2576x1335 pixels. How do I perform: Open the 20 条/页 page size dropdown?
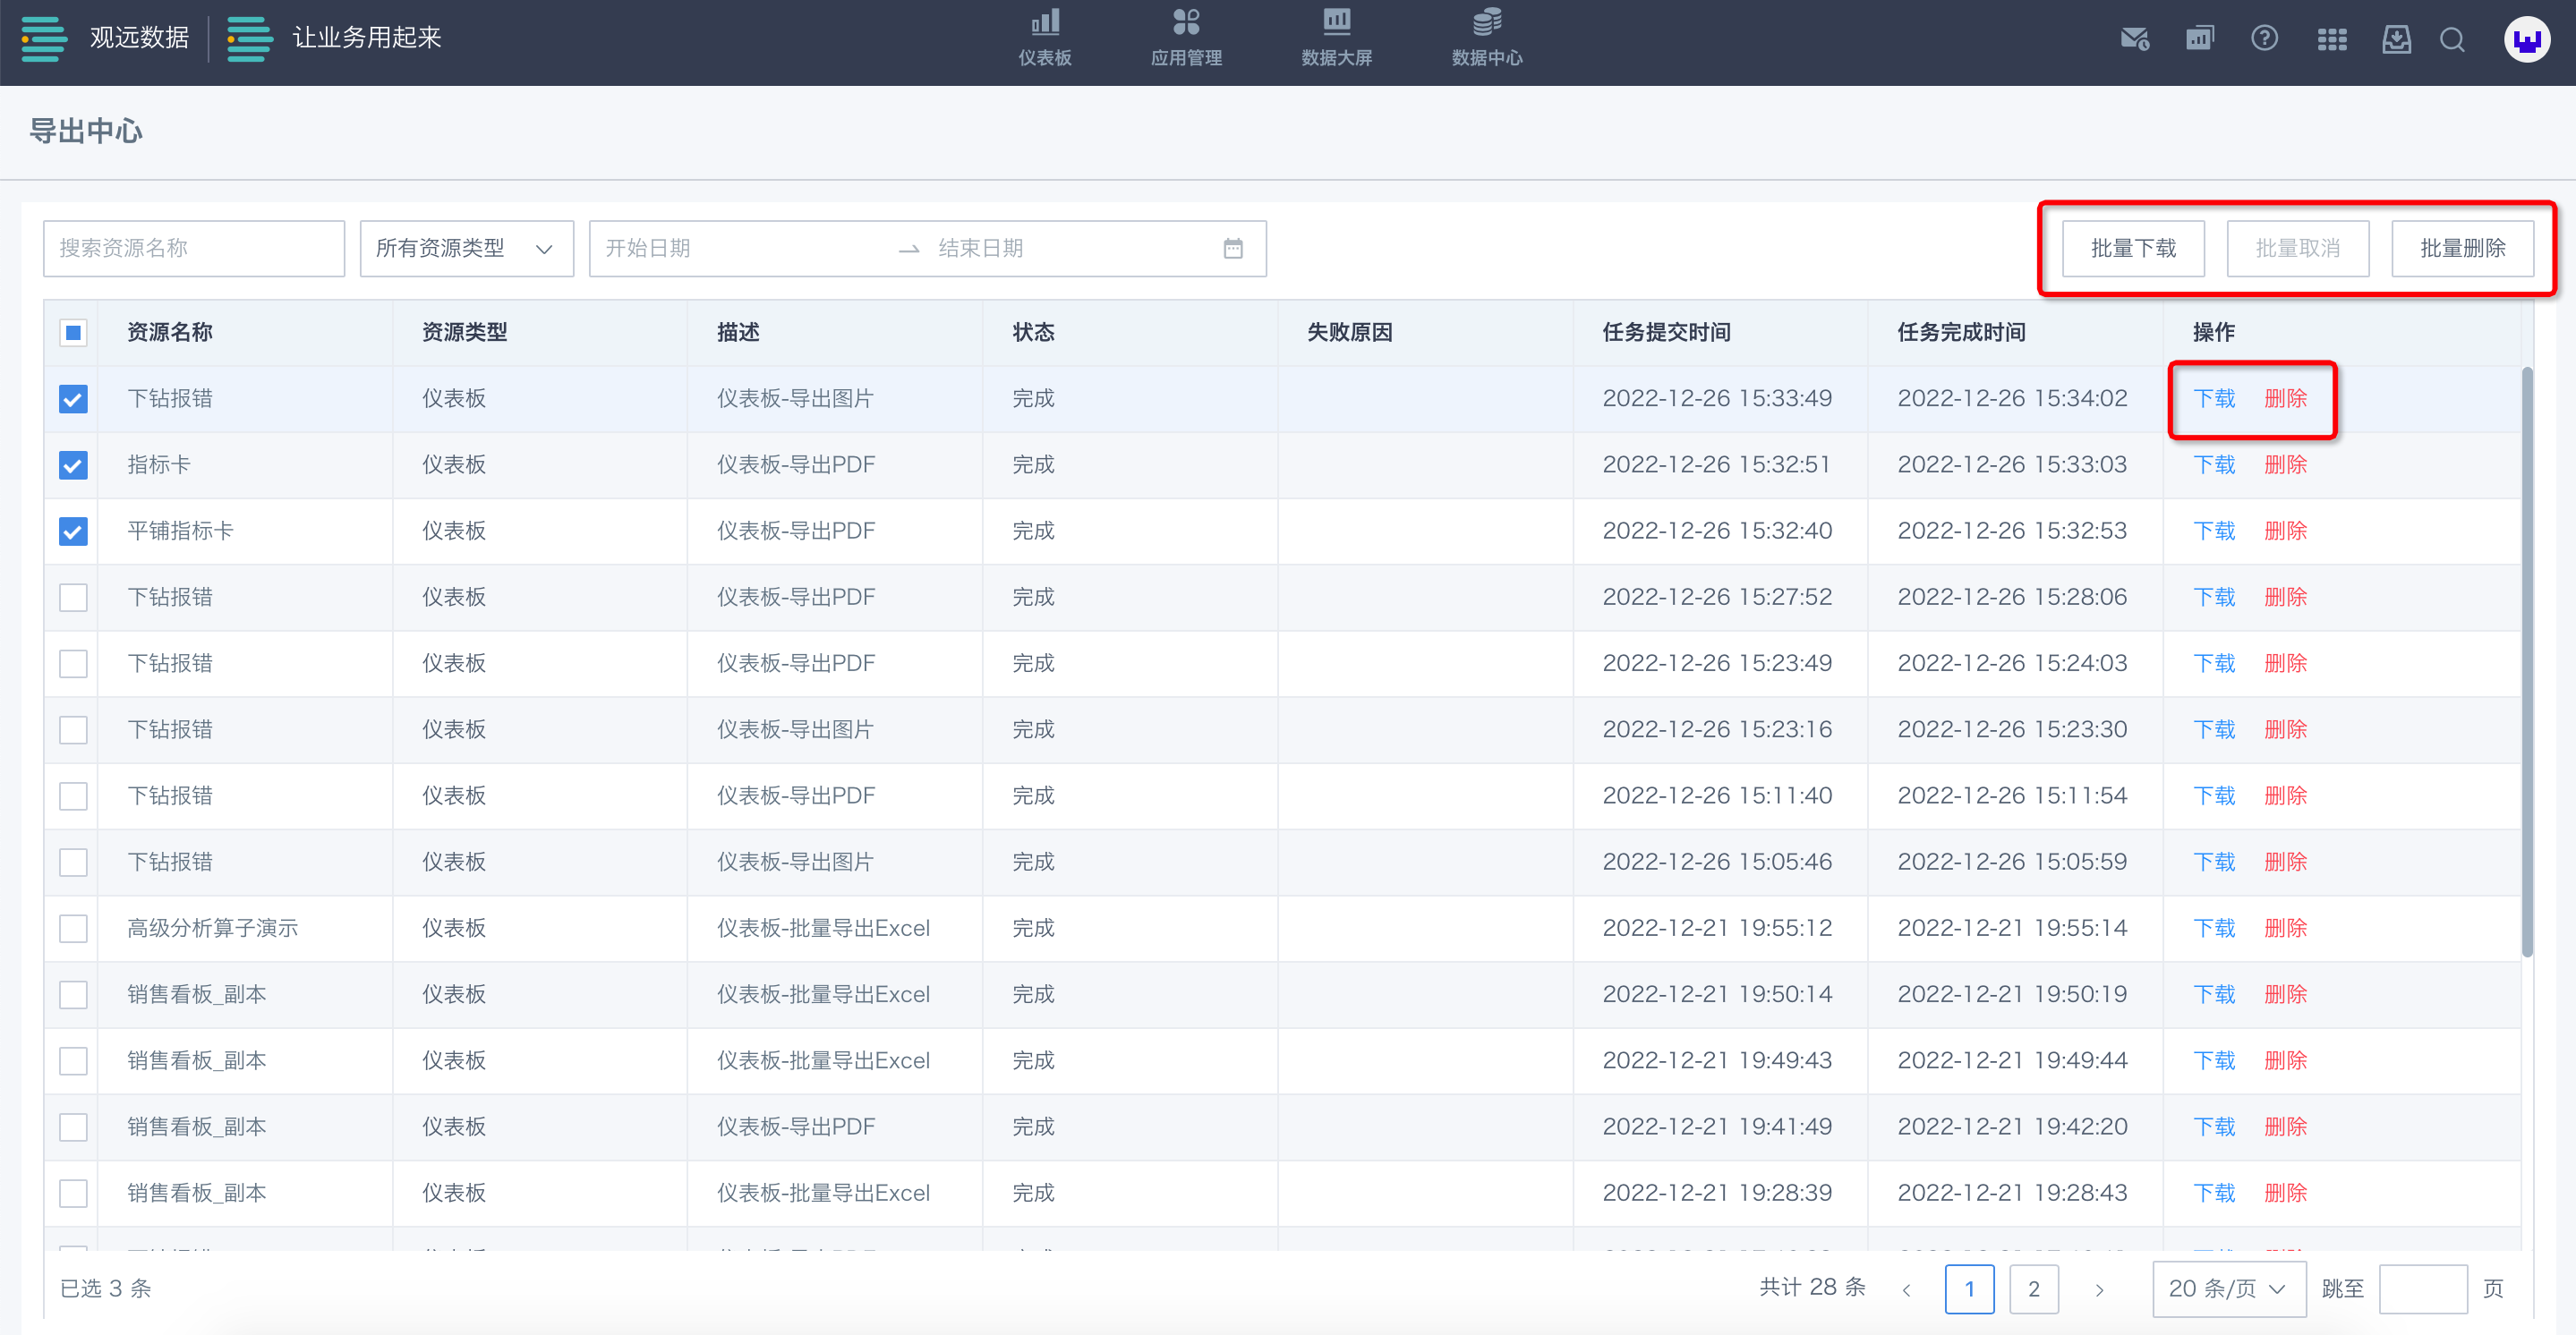click(2228, 1288)
